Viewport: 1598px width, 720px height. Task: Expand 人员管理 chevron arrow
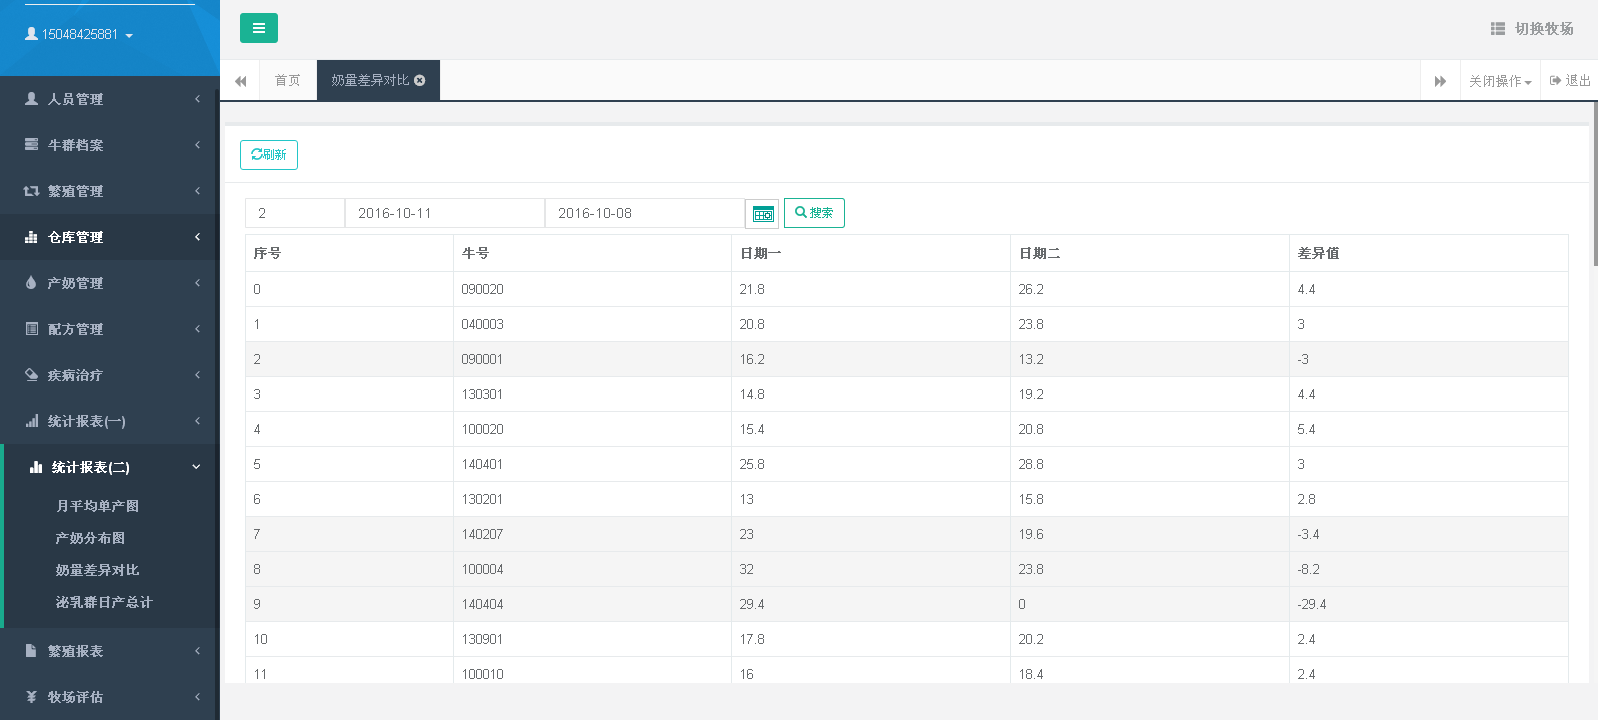tap(197, 99)
